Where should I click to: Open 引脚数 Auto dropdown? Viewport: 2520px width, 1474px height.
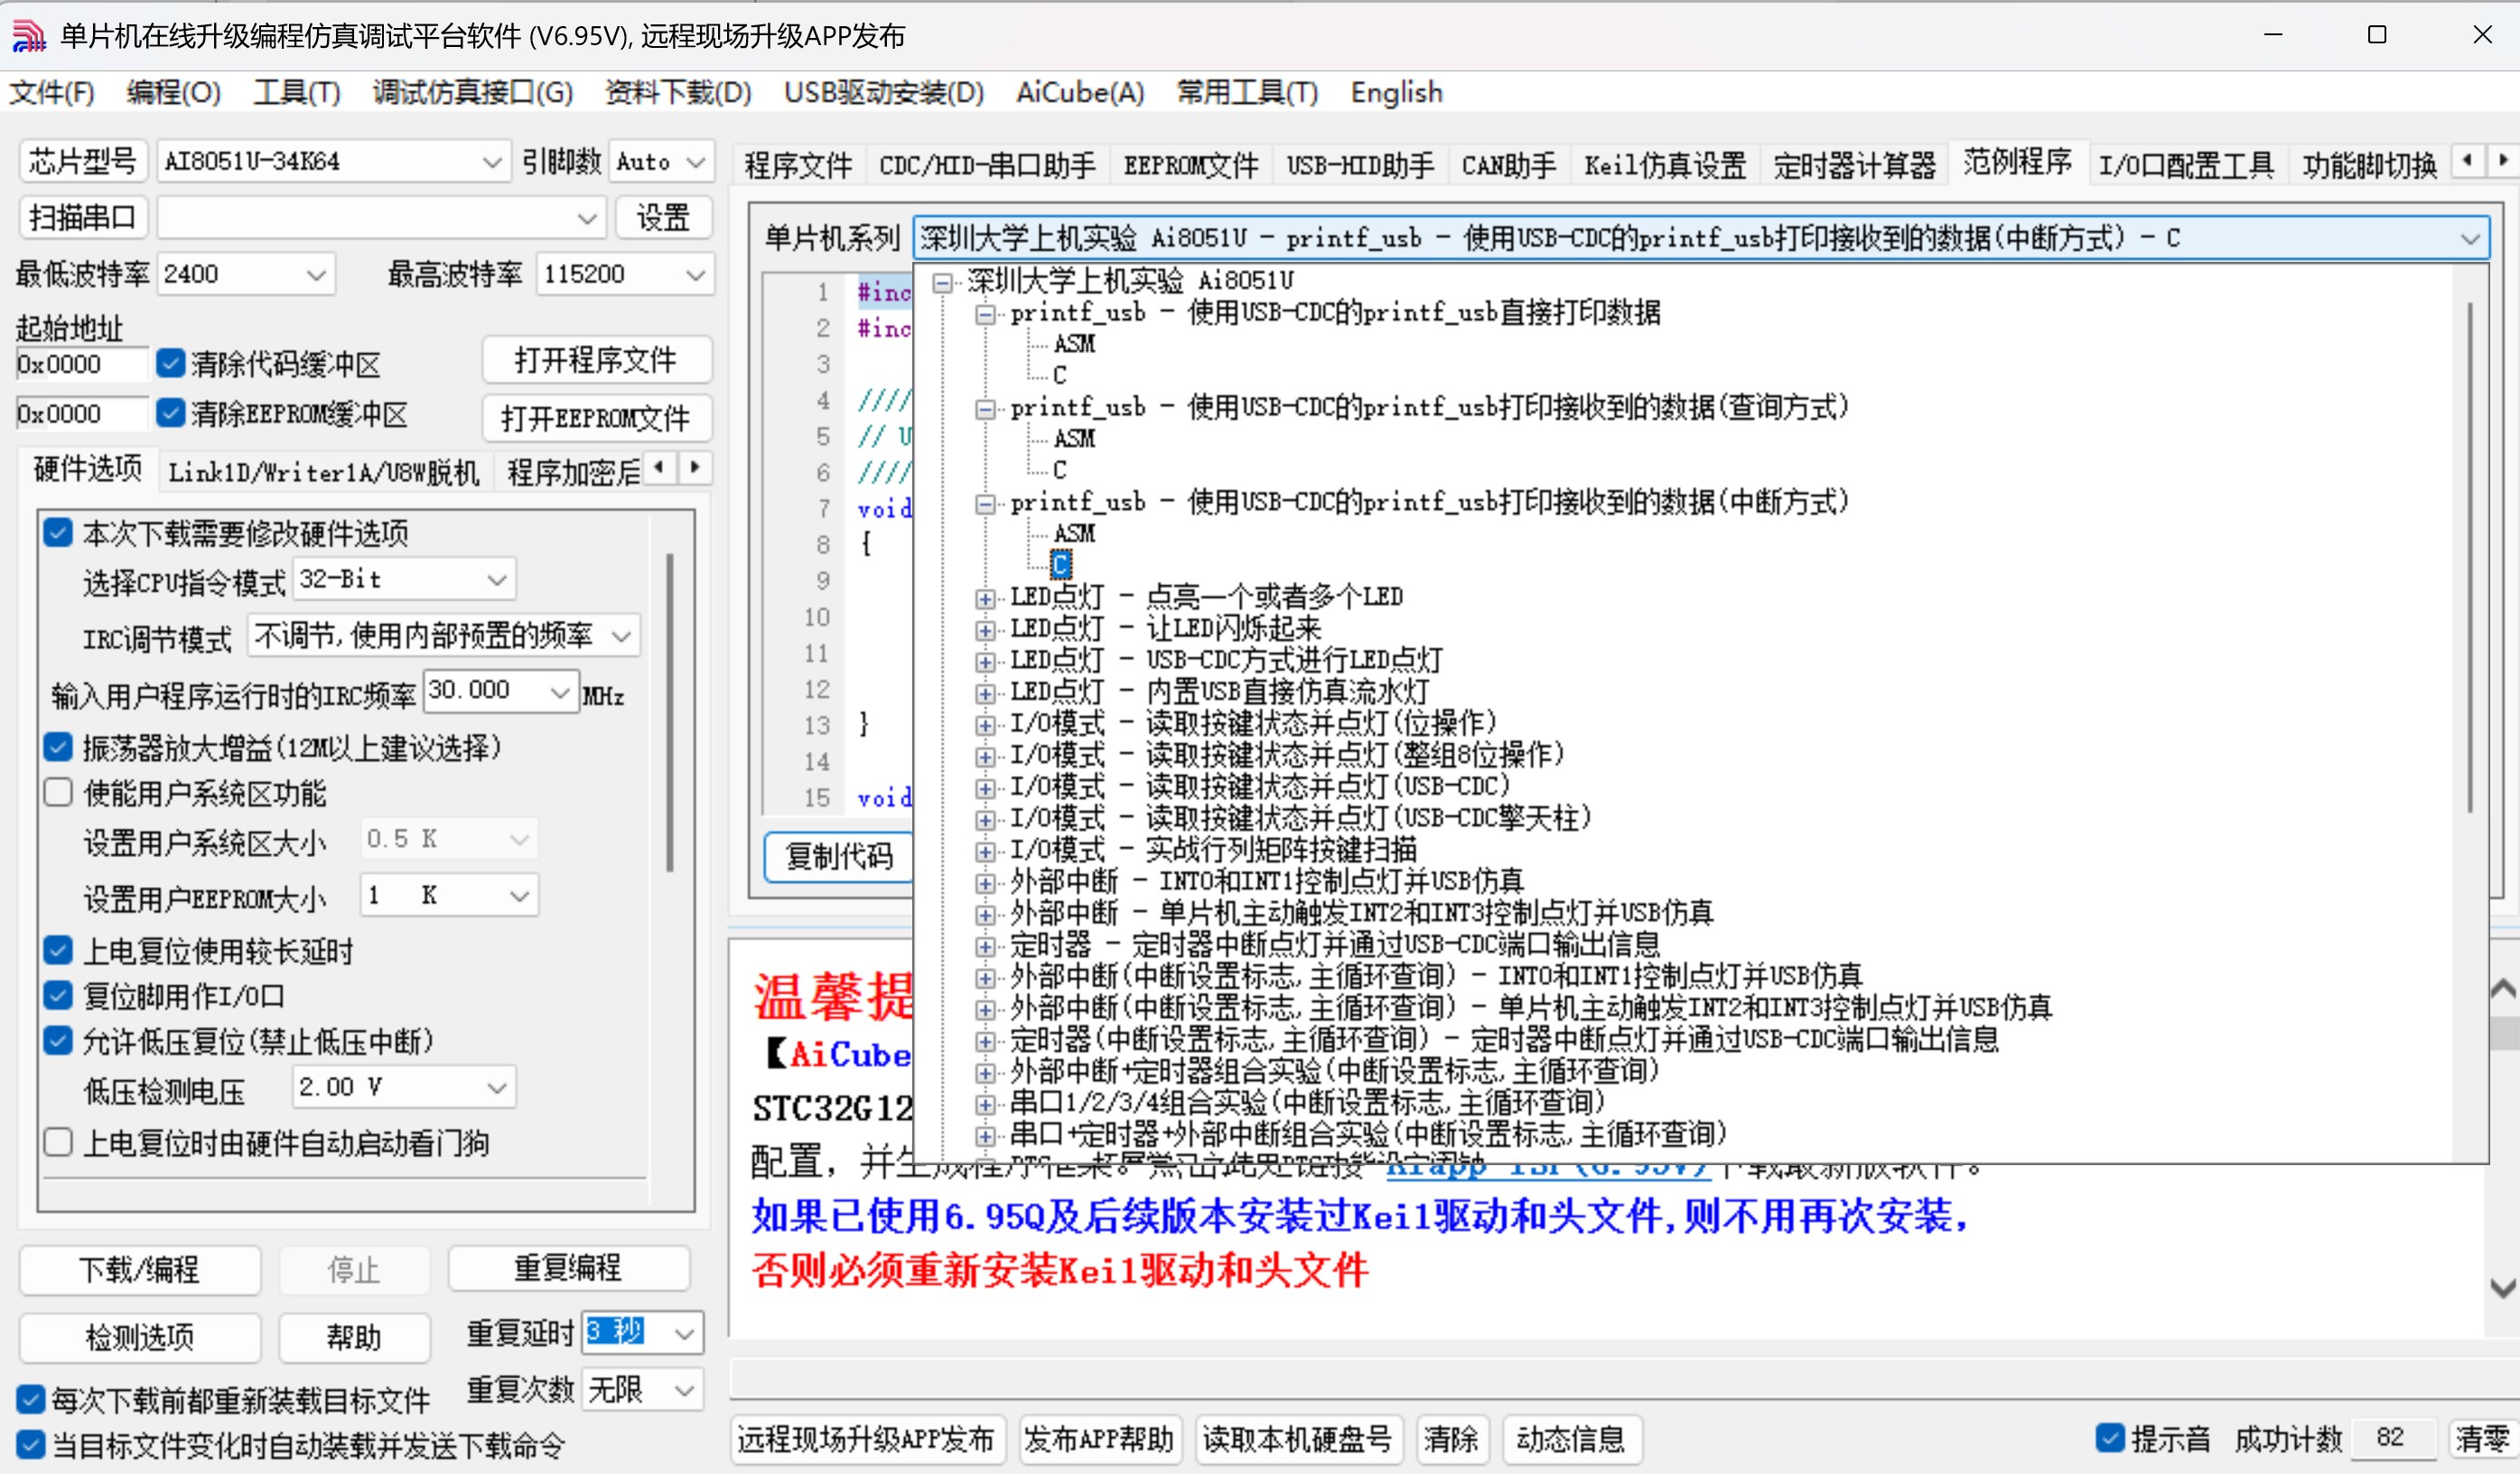click(661, 161)
